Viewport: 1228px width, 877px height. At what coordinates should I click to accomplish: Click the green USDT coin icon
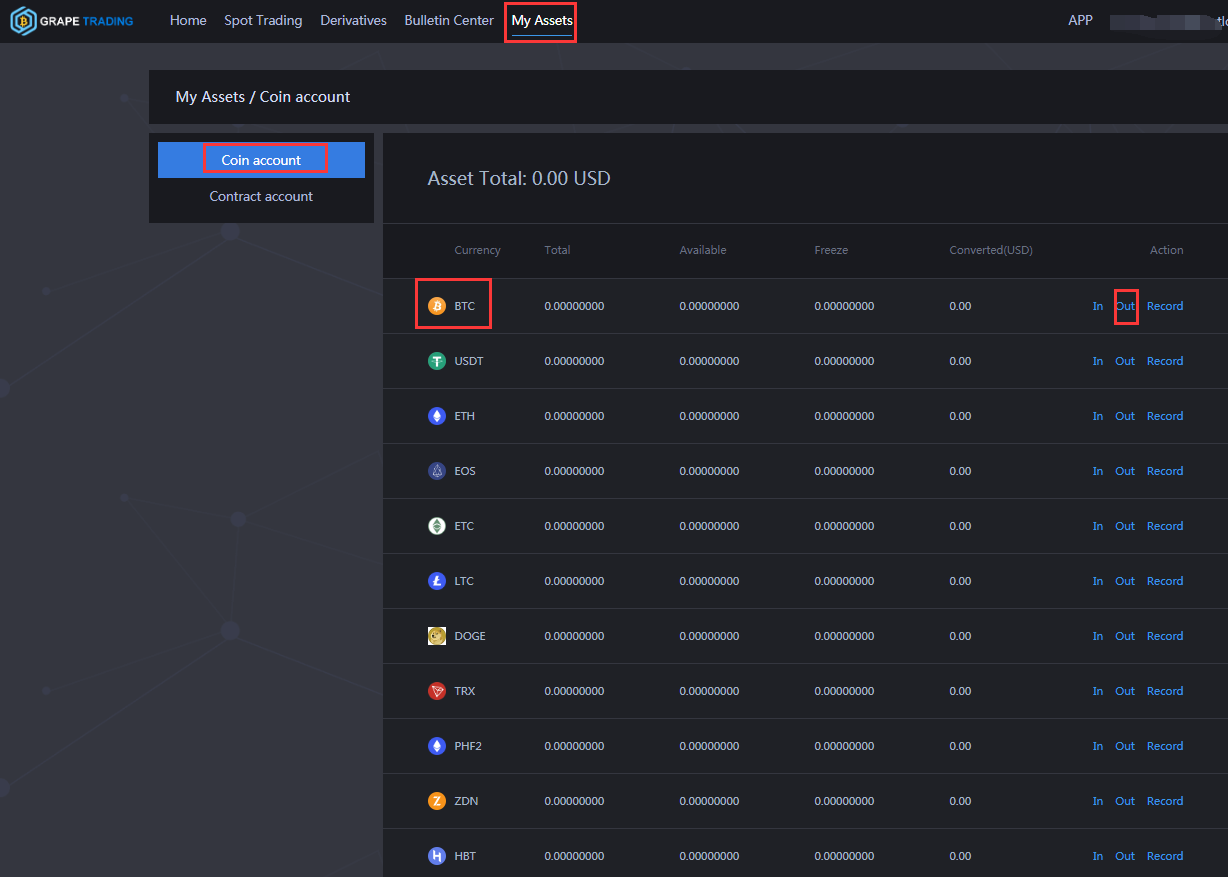pos(437,361)
